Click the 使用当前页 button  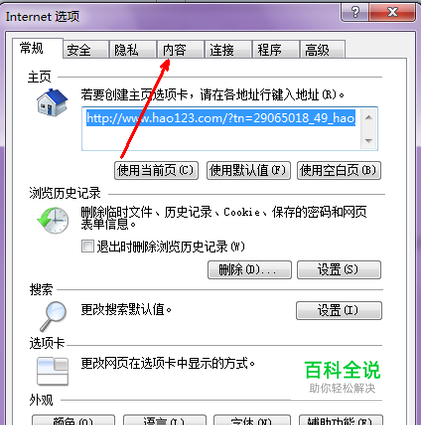[x=156, y=171]
